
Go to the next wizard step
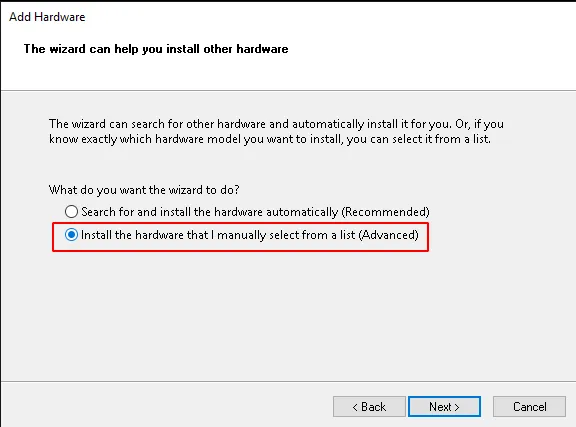pos(444,406)
